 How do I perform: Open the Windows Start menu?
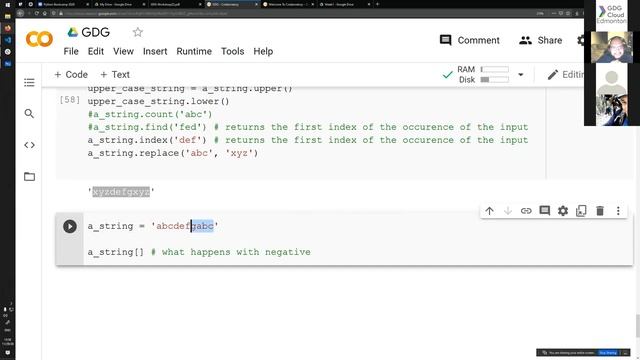tap(7, 4)
